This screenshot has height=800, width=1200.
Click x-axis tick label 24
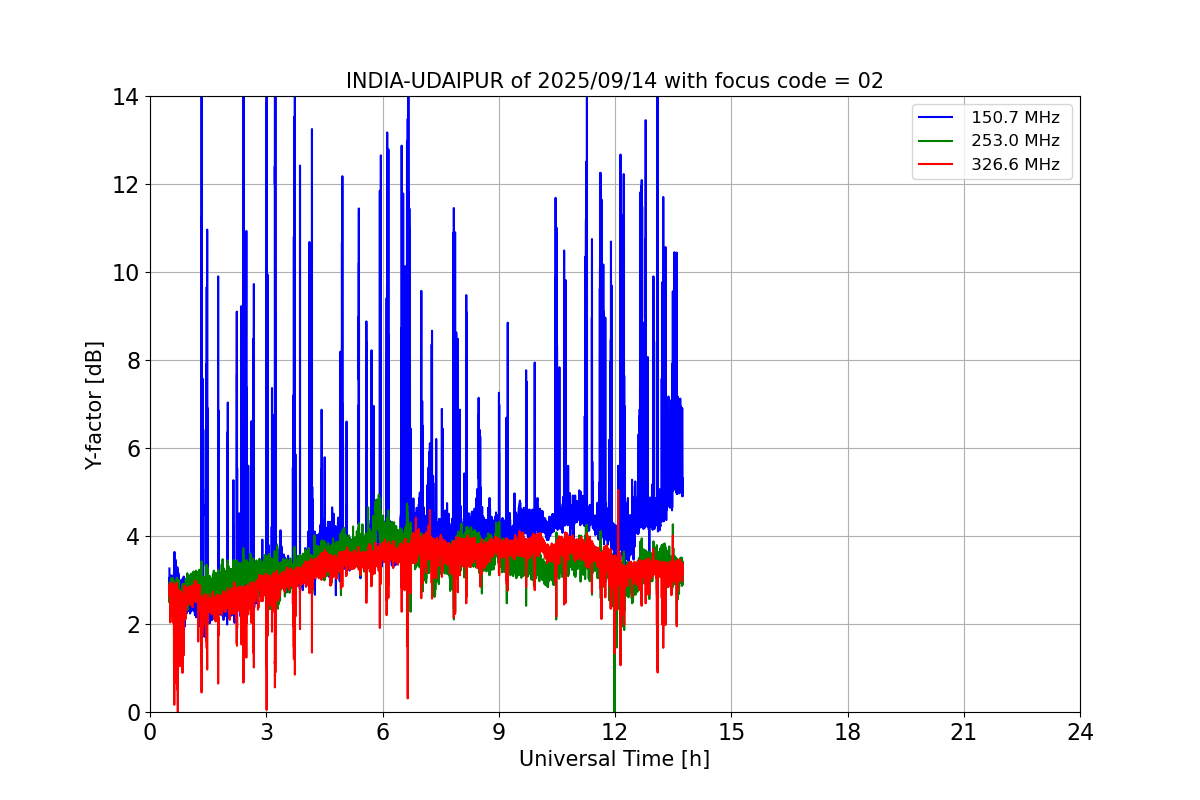point(1080,732)
